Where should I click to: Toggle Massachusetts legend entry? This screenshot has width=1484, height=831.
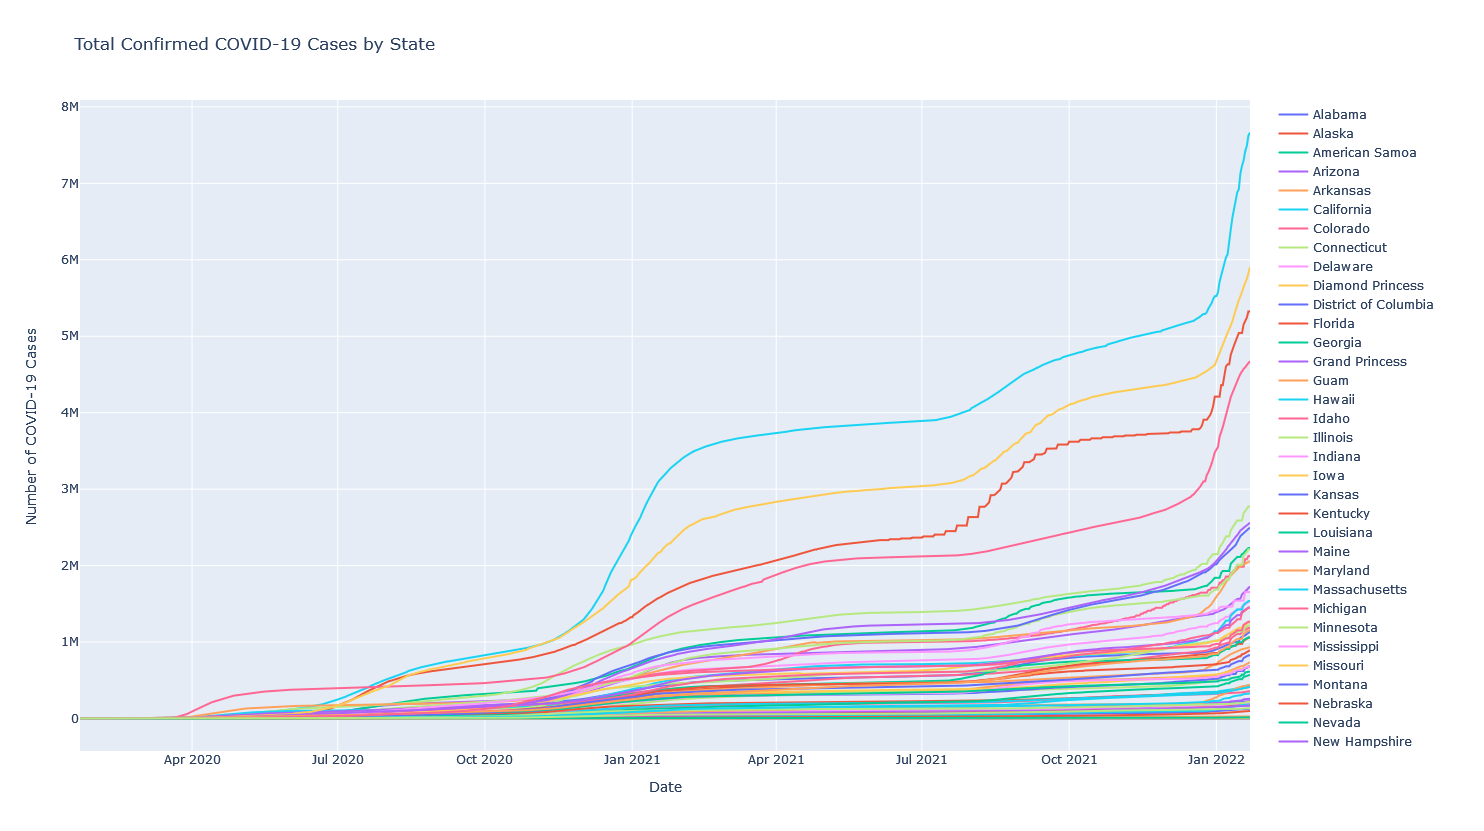coord(1359,590)
